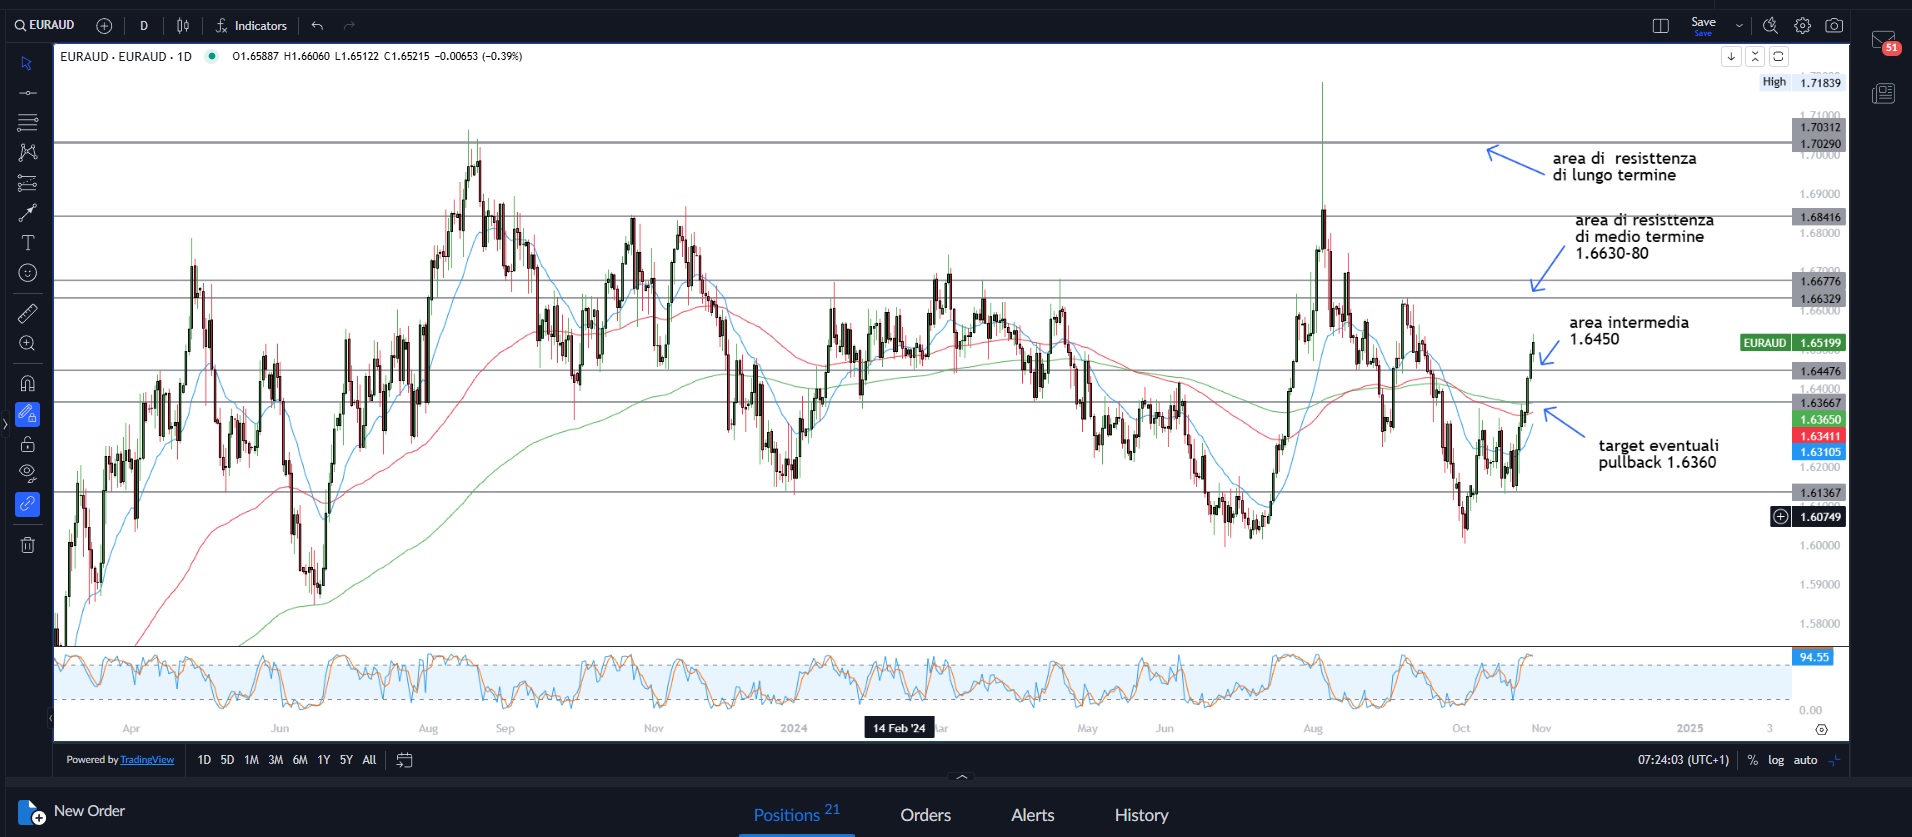Select the 5Y date range
The width and height of the screenshot is (1912, 837).
tap(346, 760)
